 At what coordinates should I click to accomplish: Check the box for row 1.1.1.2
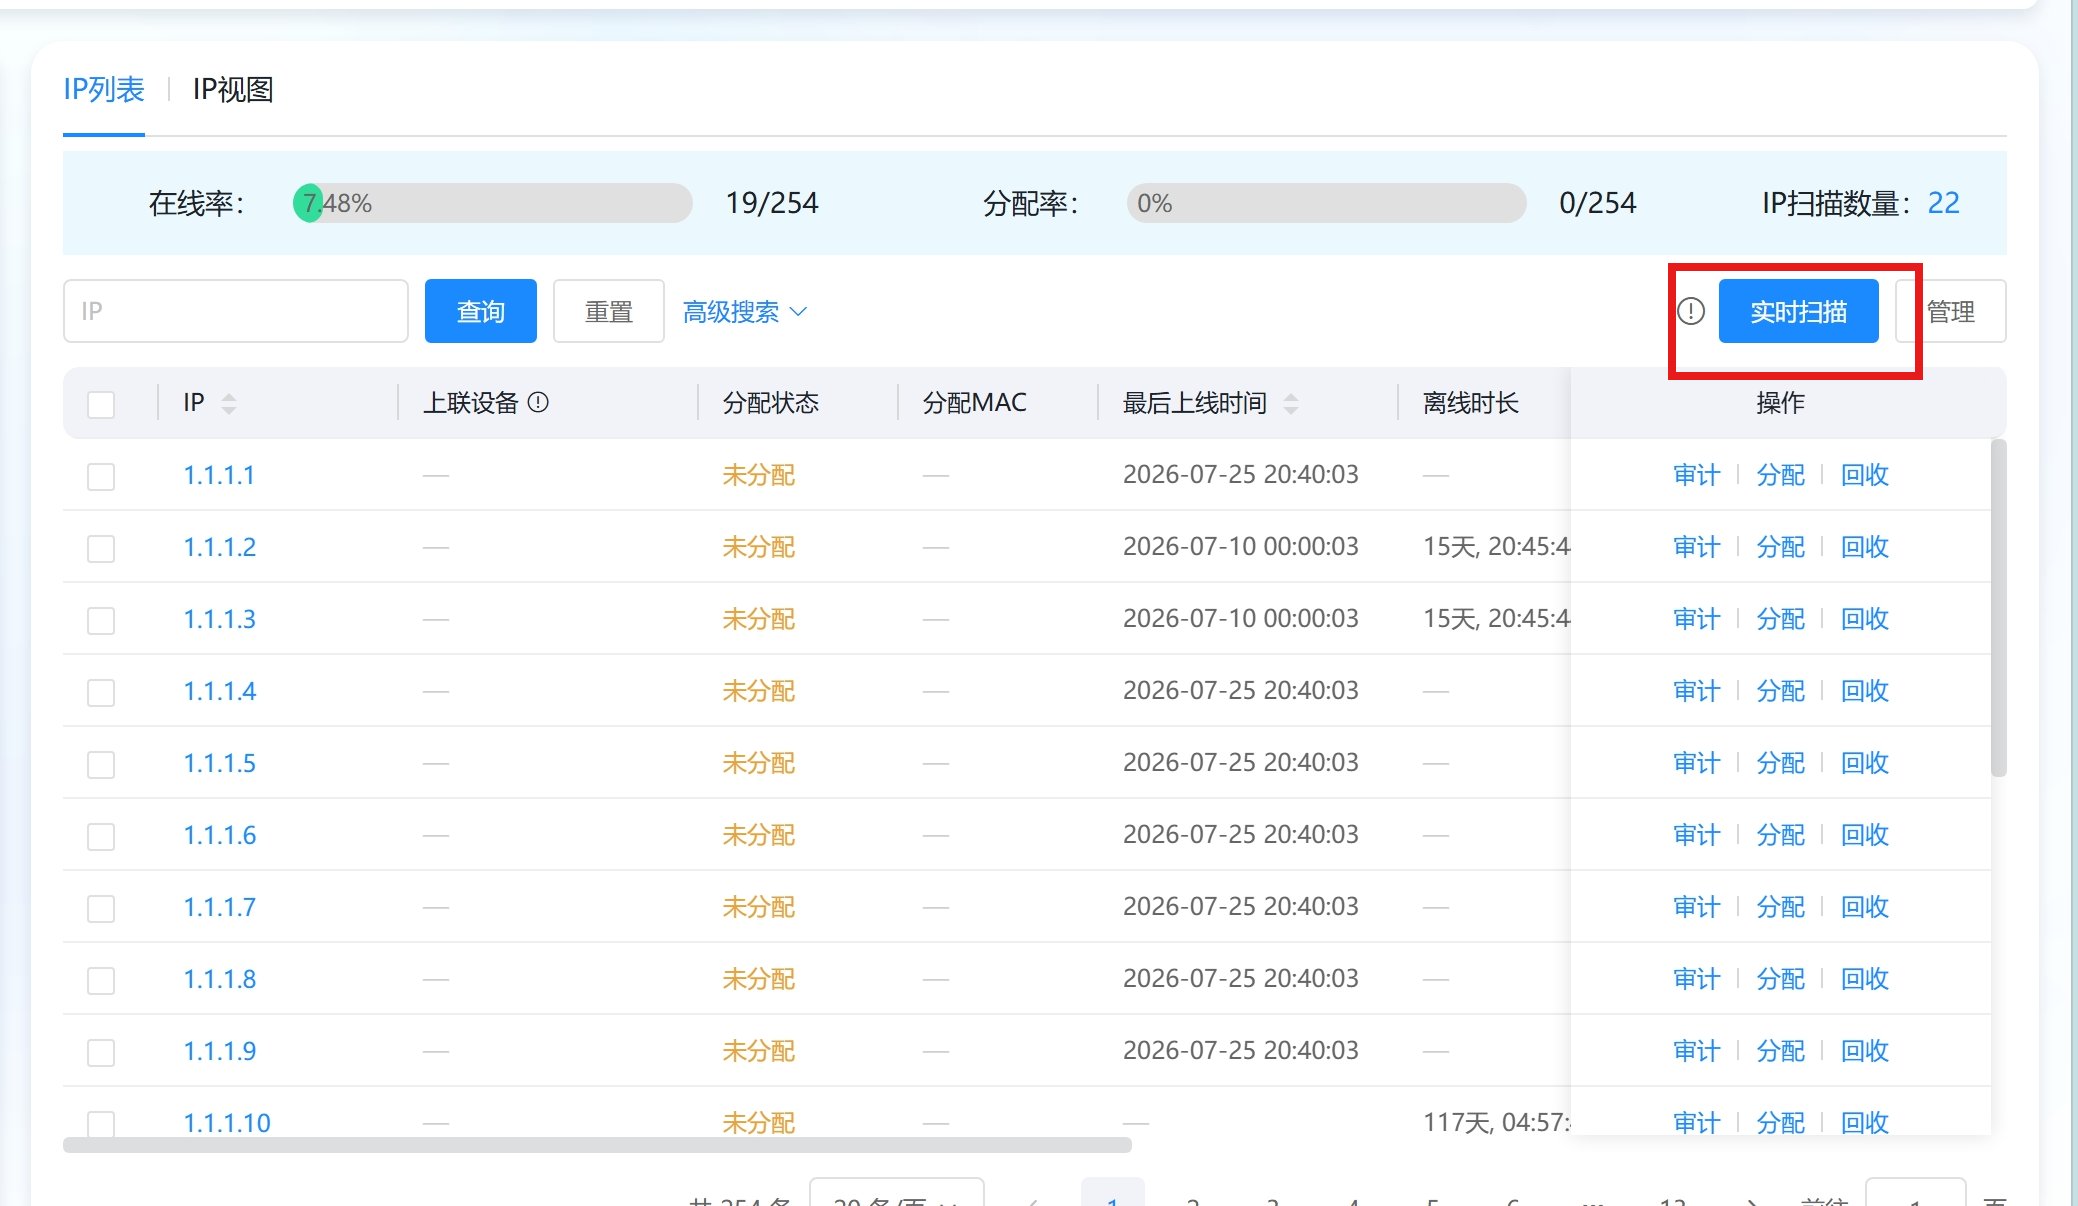[101, 549]
